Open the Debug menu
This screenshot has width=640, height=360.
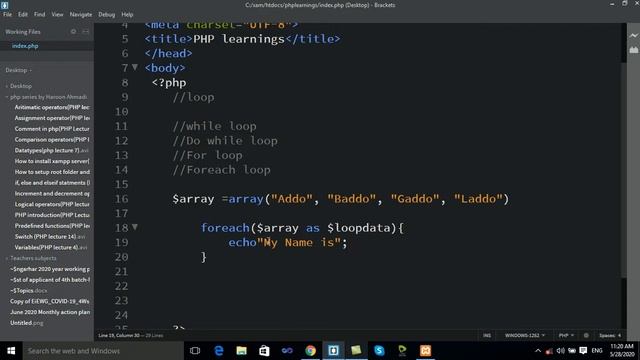pos(107,14)
